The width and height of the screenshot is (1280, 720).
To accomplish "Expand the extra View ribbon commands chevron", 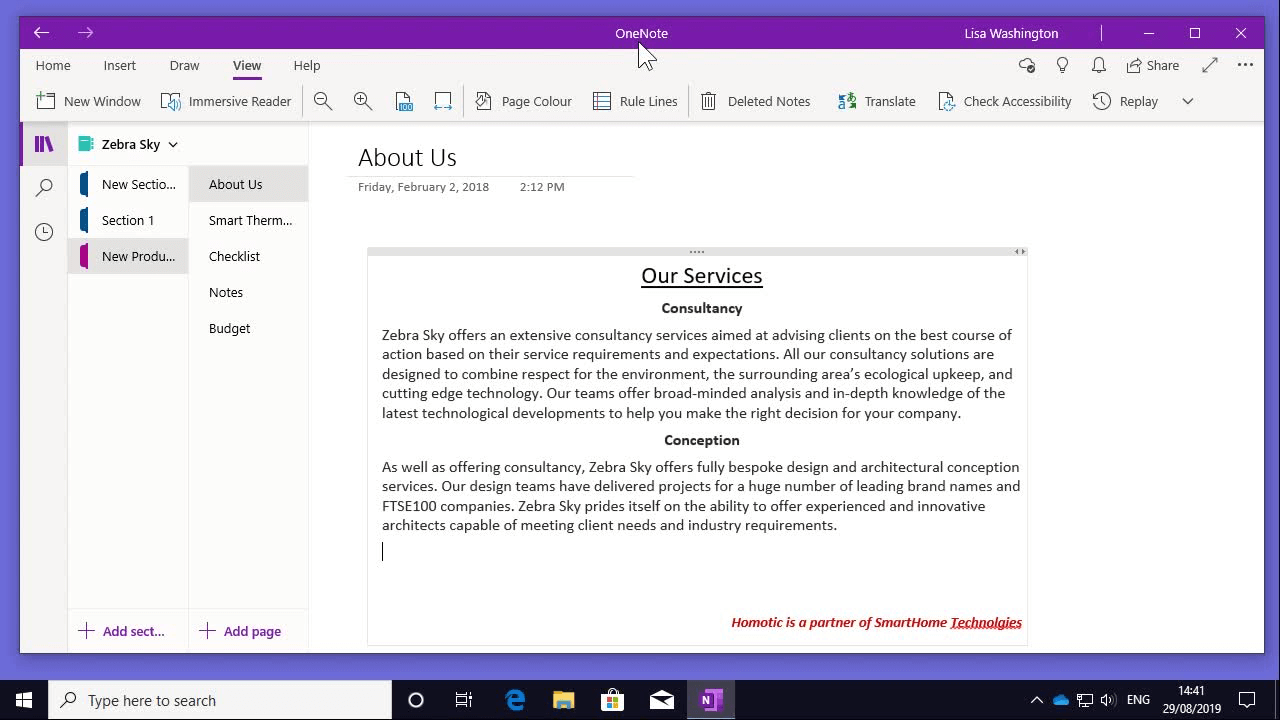I will (1188, 101).
